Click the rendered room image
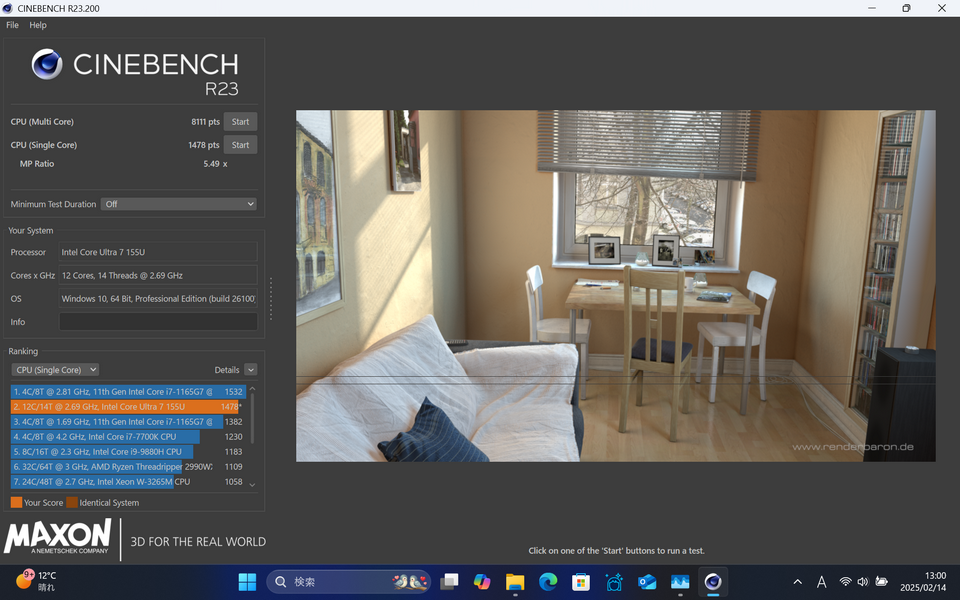Image resolution: width=960 pixels, height=600 pixels. coord(615,286)
